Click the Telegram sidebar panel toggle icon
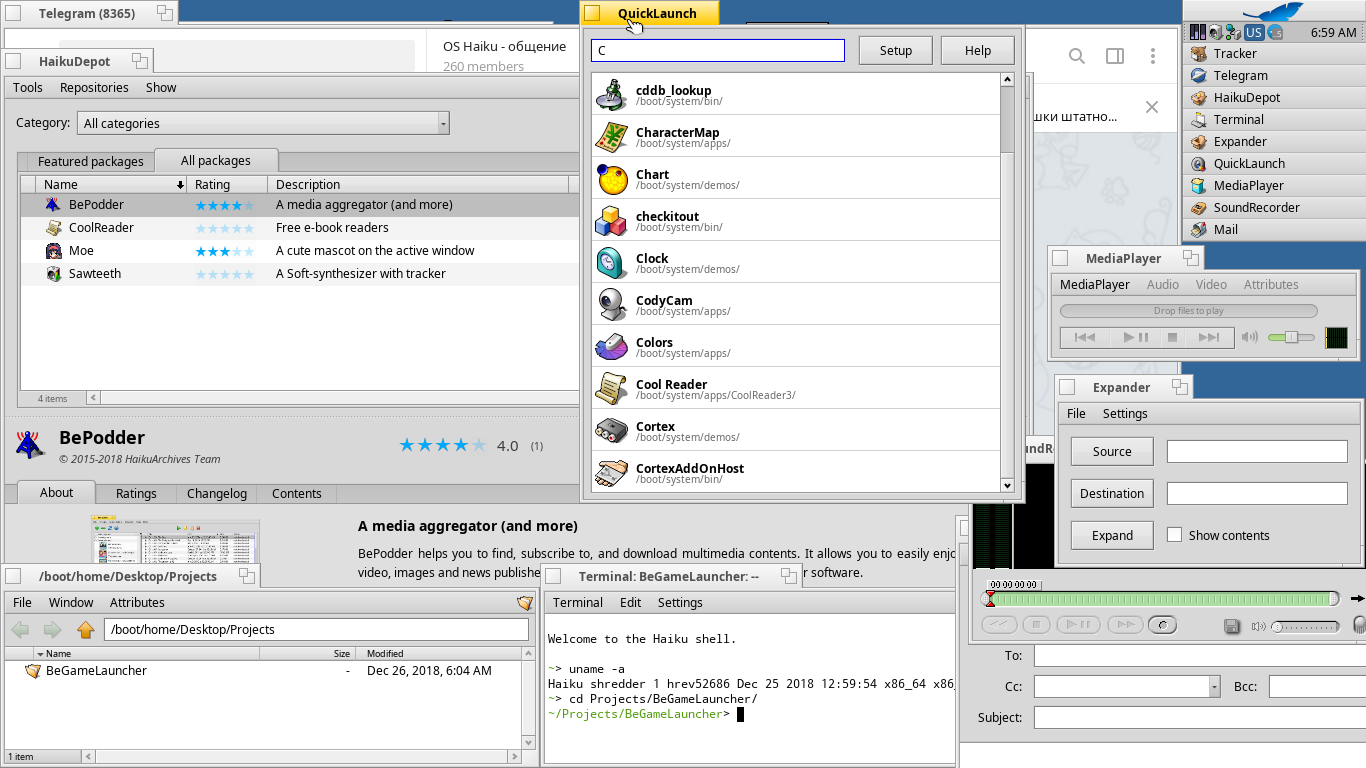This screenshot has height=768, width=1366. click(1115, 56)
